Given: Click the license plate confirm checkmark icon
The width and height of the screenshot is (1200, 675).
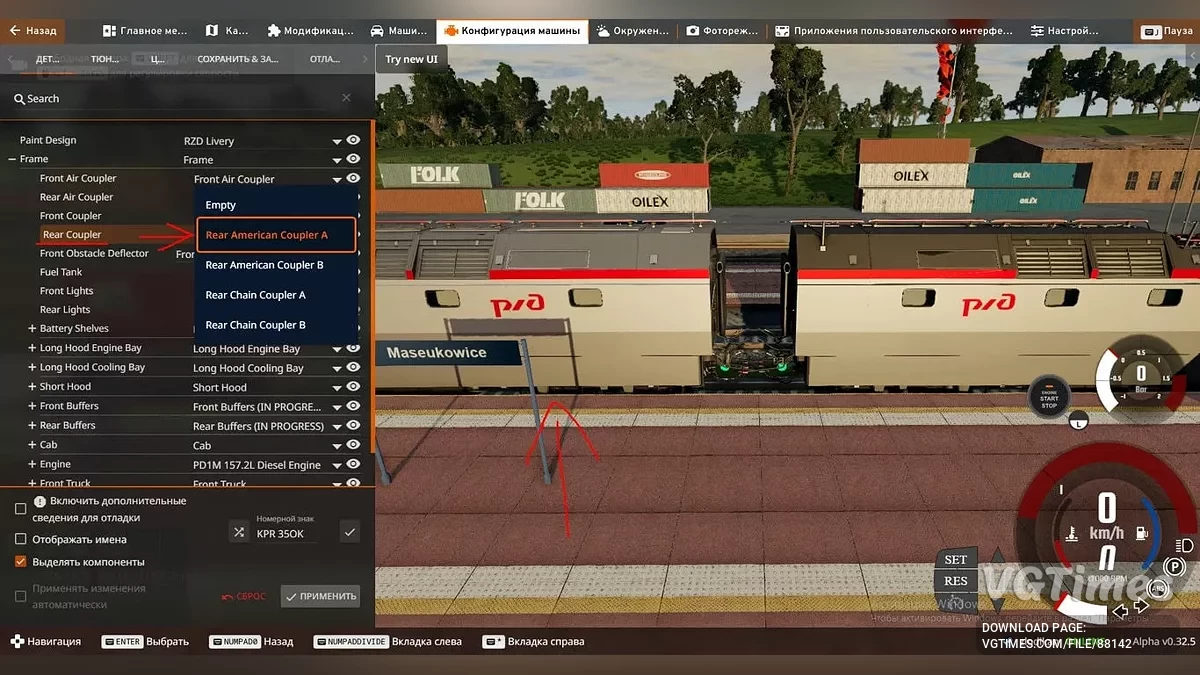Looking at the screenshot, I should click(349, 531).
